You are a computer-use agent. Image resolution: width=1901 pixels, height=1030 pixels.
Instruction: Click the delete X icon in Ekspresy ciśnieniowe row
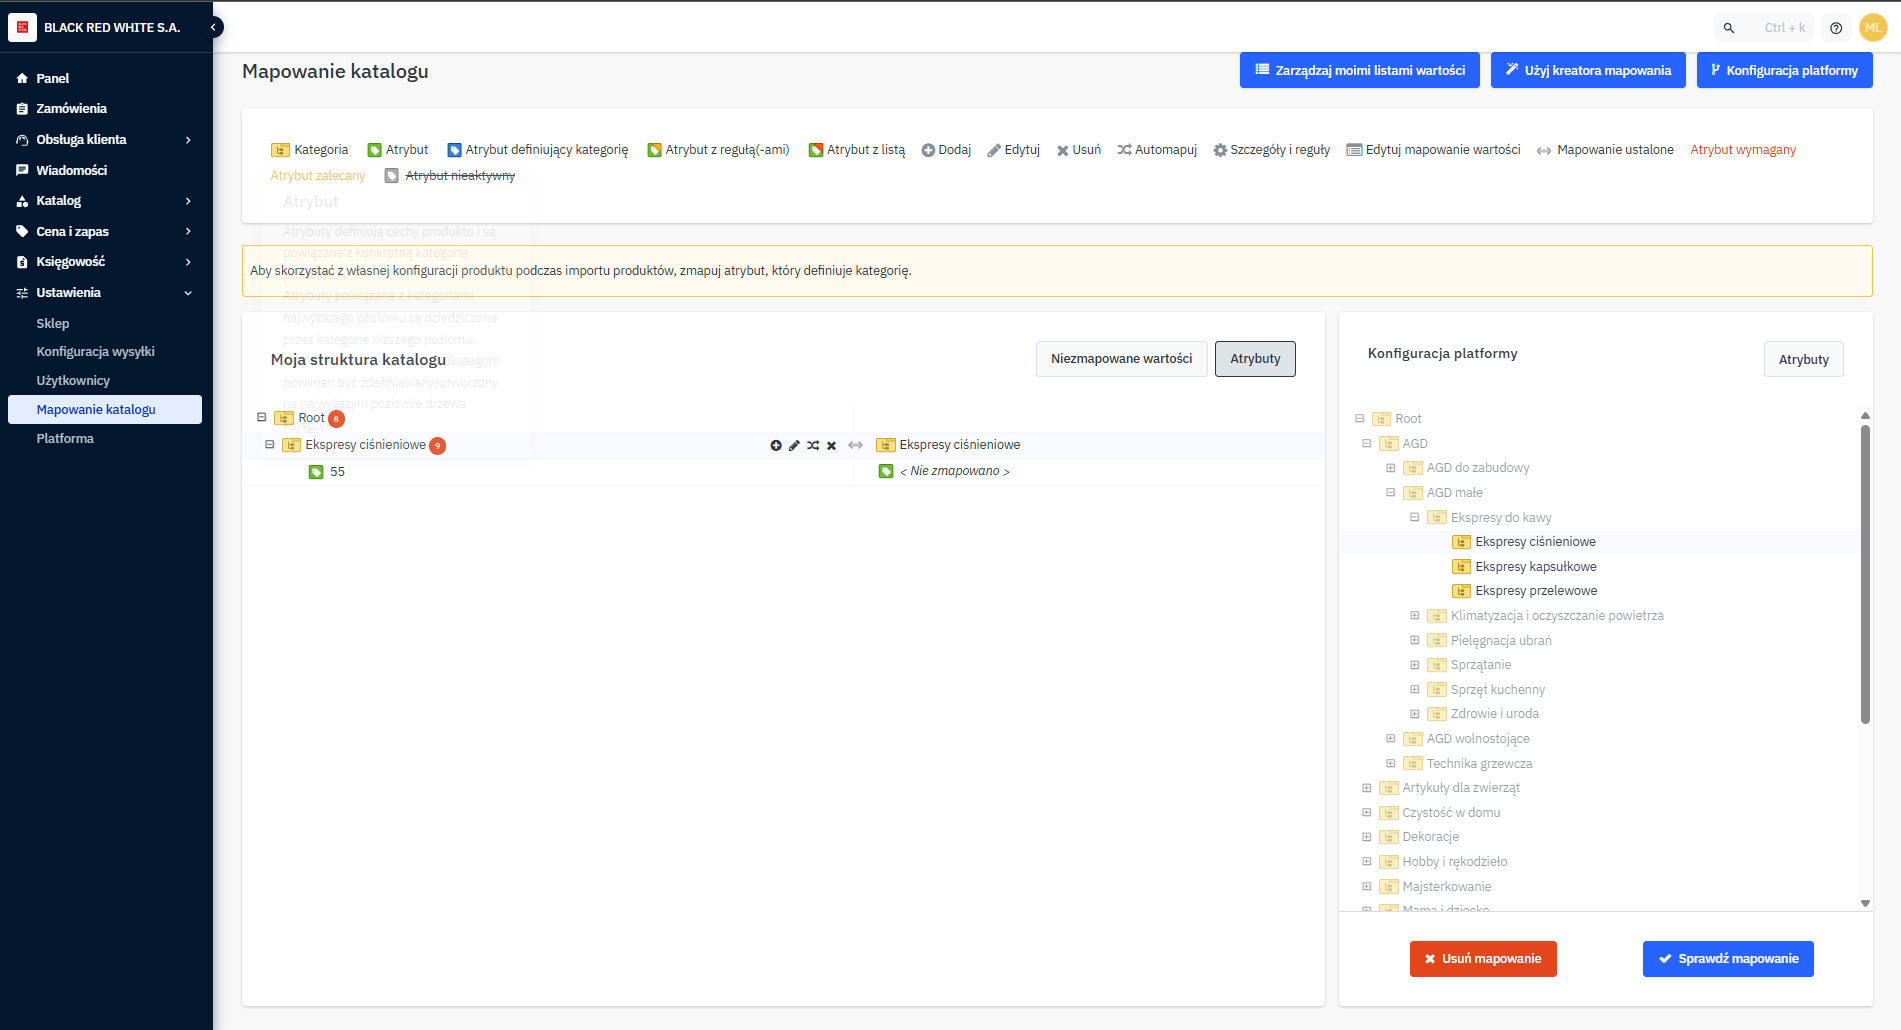tap(831, 446)
